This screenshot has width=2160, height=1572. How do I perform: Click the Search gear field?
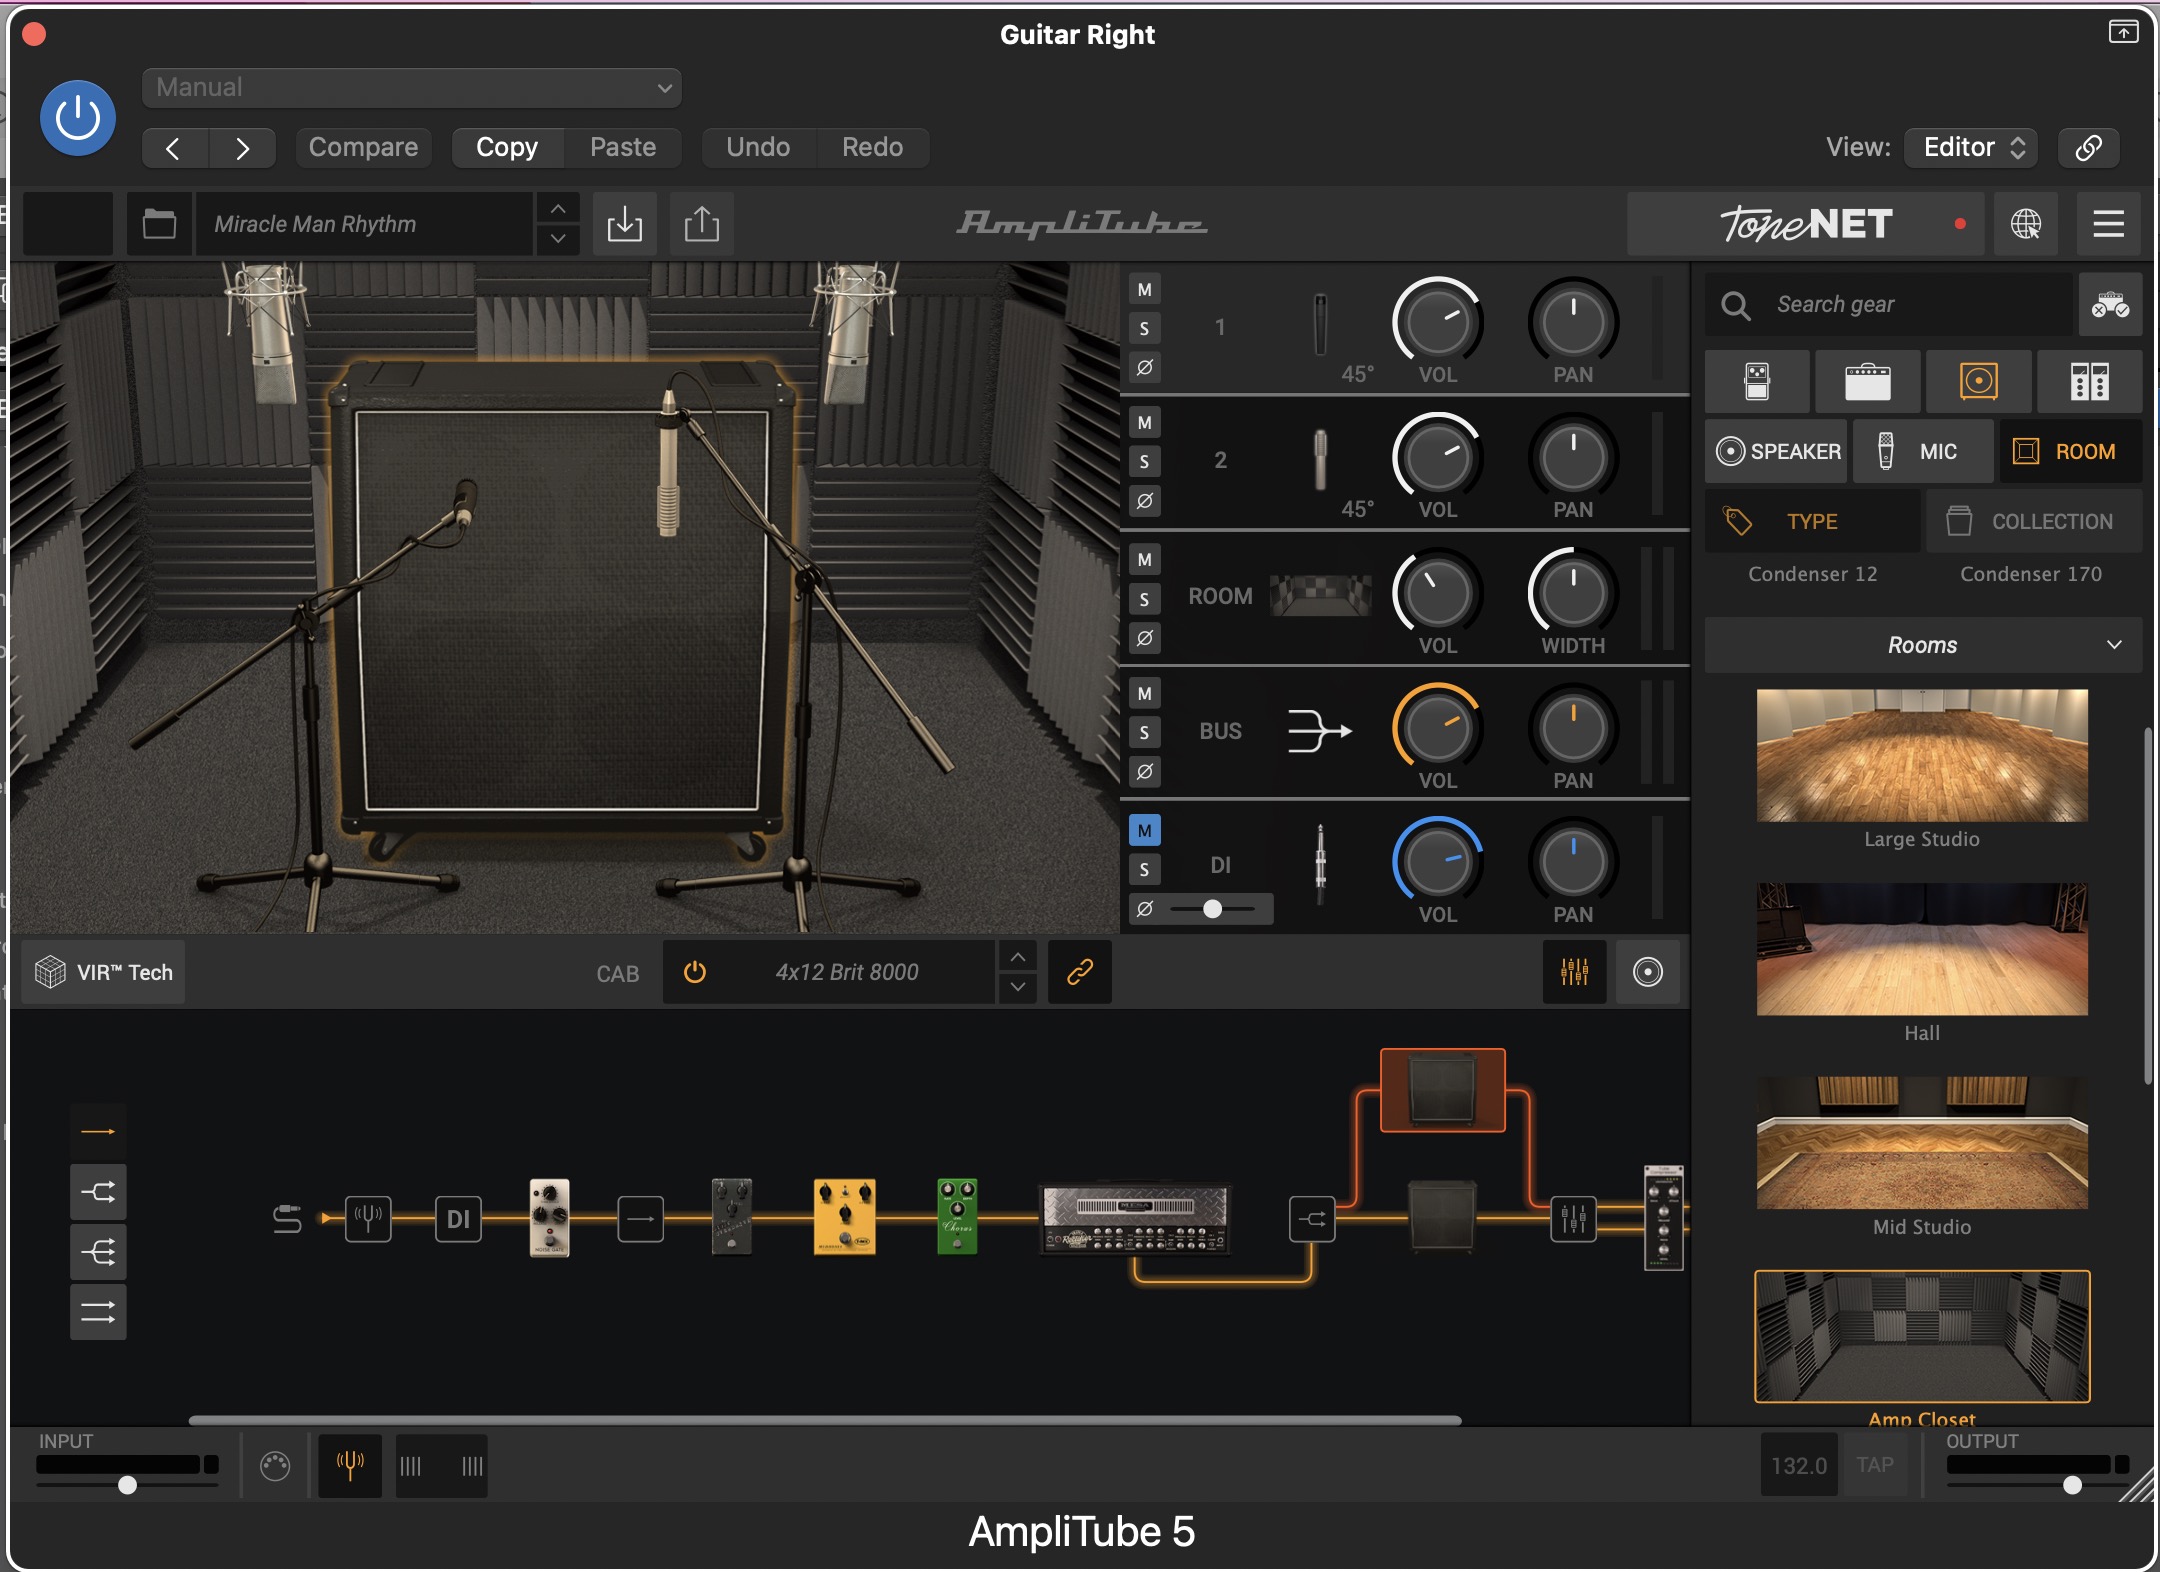pyautogui.click(x=1888, y=305)
